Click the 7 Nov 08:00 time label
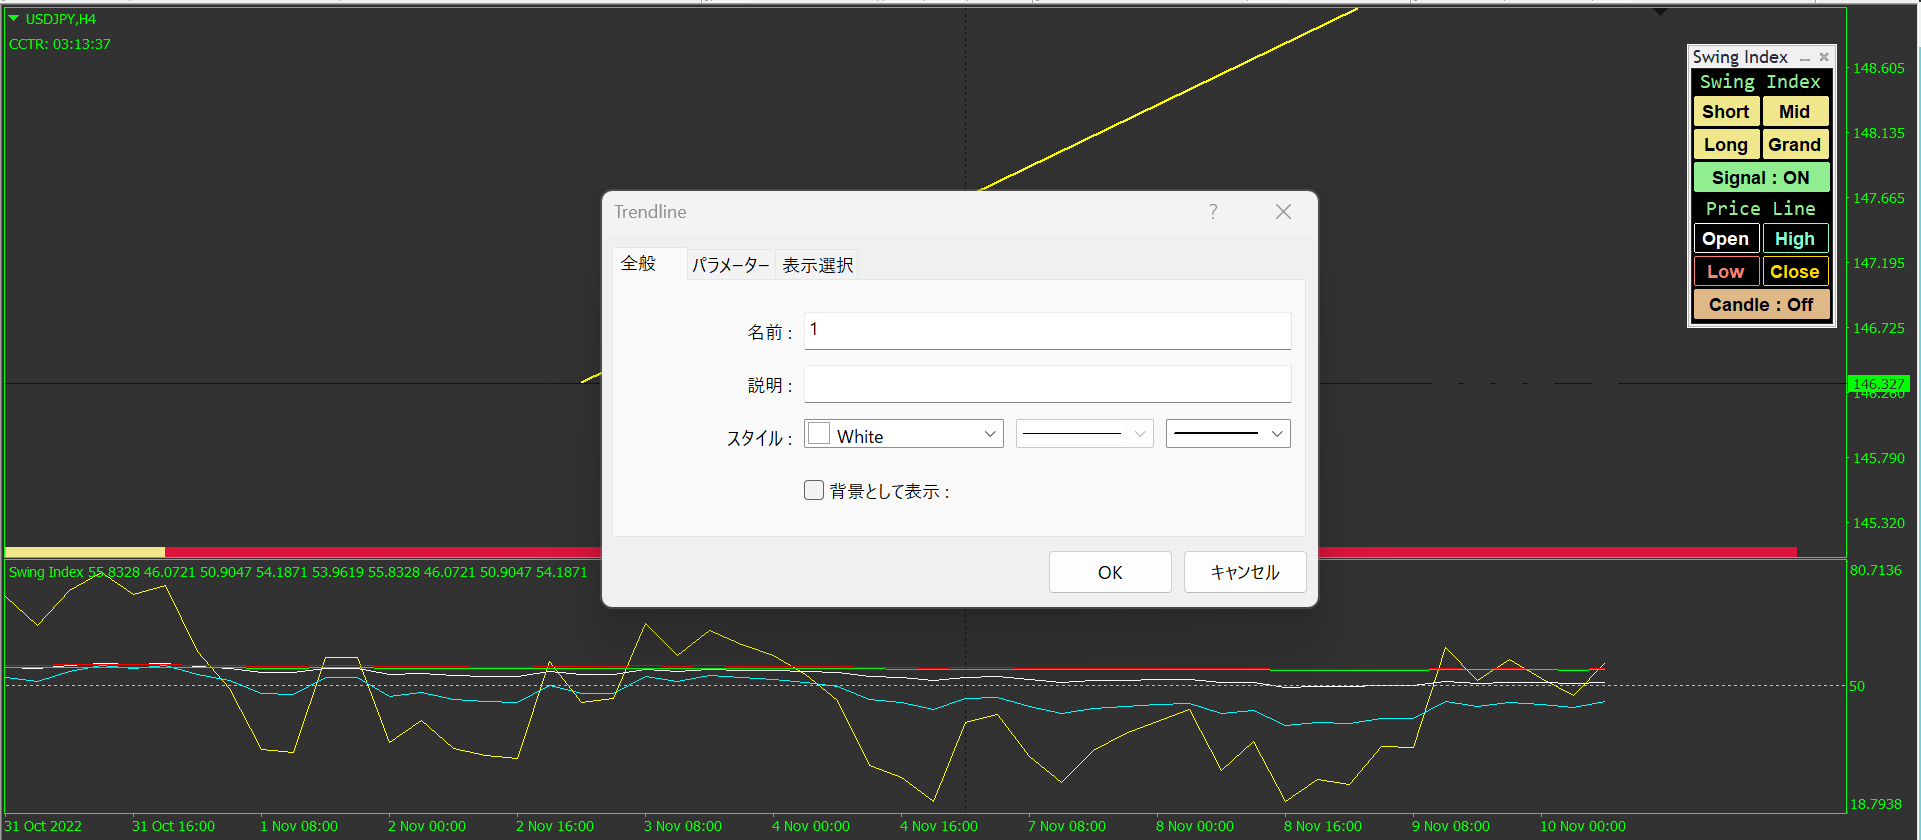The width and height of the screenshot is (1921, 840). 1067,826
